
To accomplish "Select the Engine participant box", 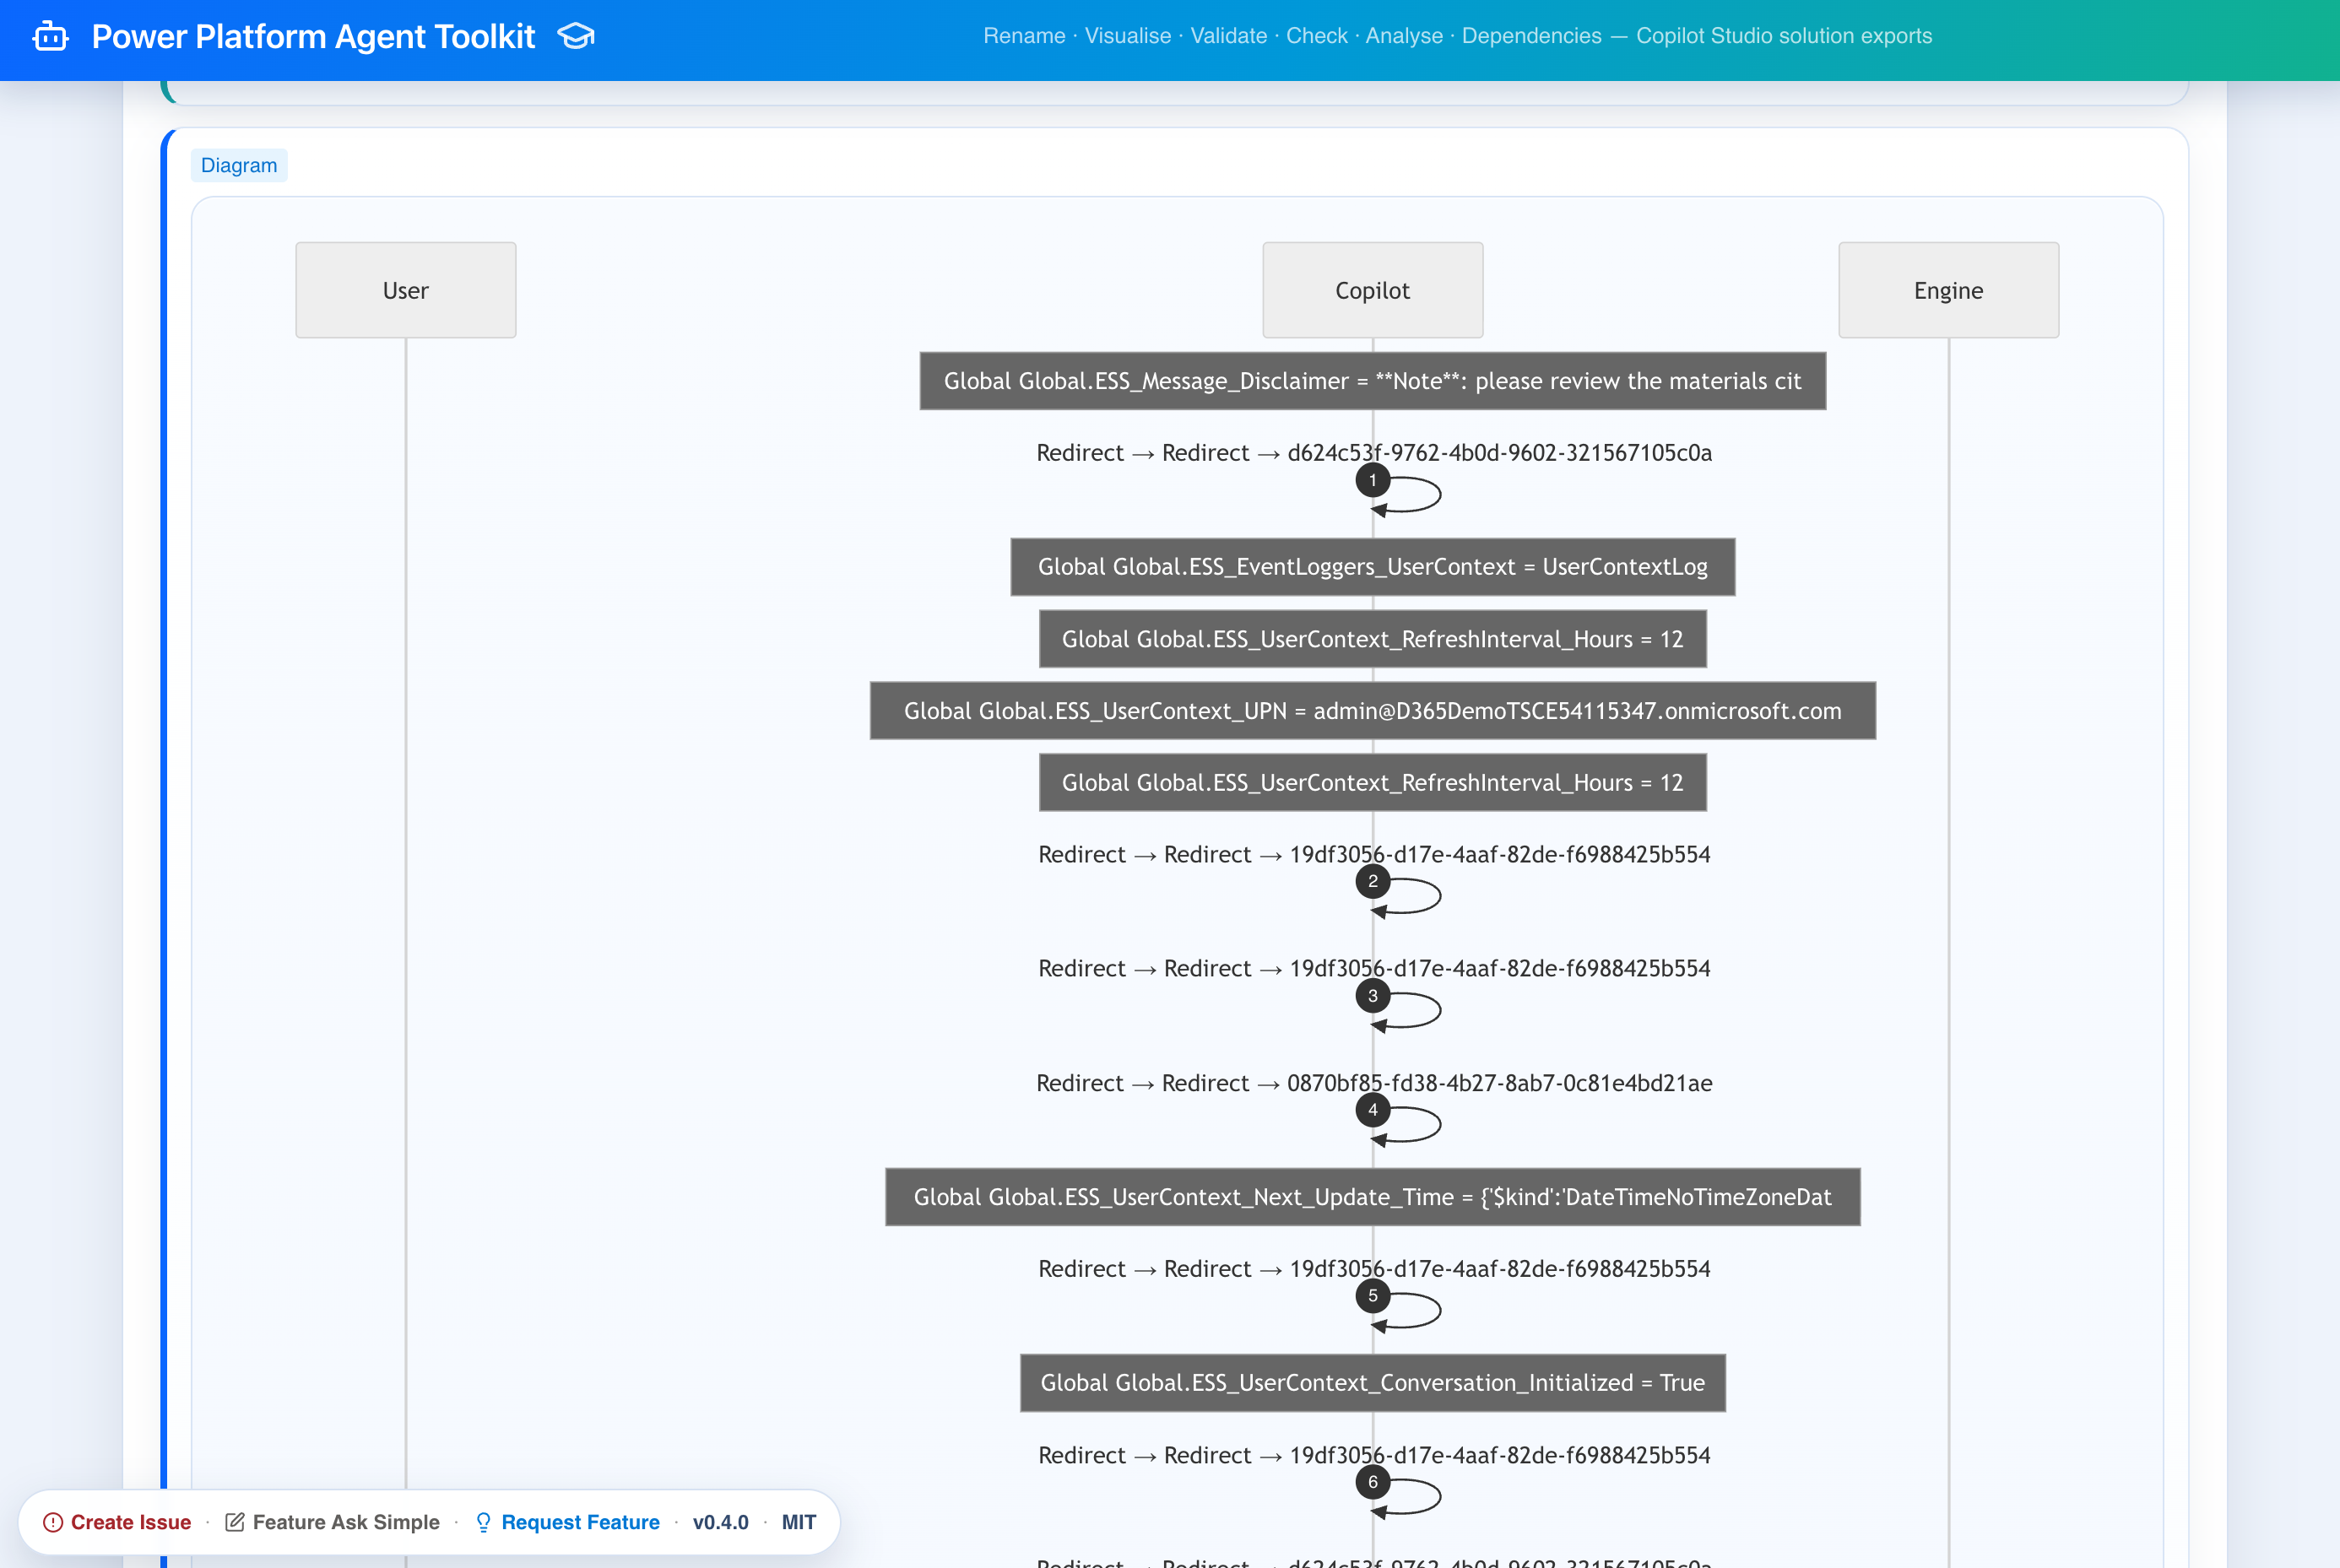I will (x=1948, y=290).
